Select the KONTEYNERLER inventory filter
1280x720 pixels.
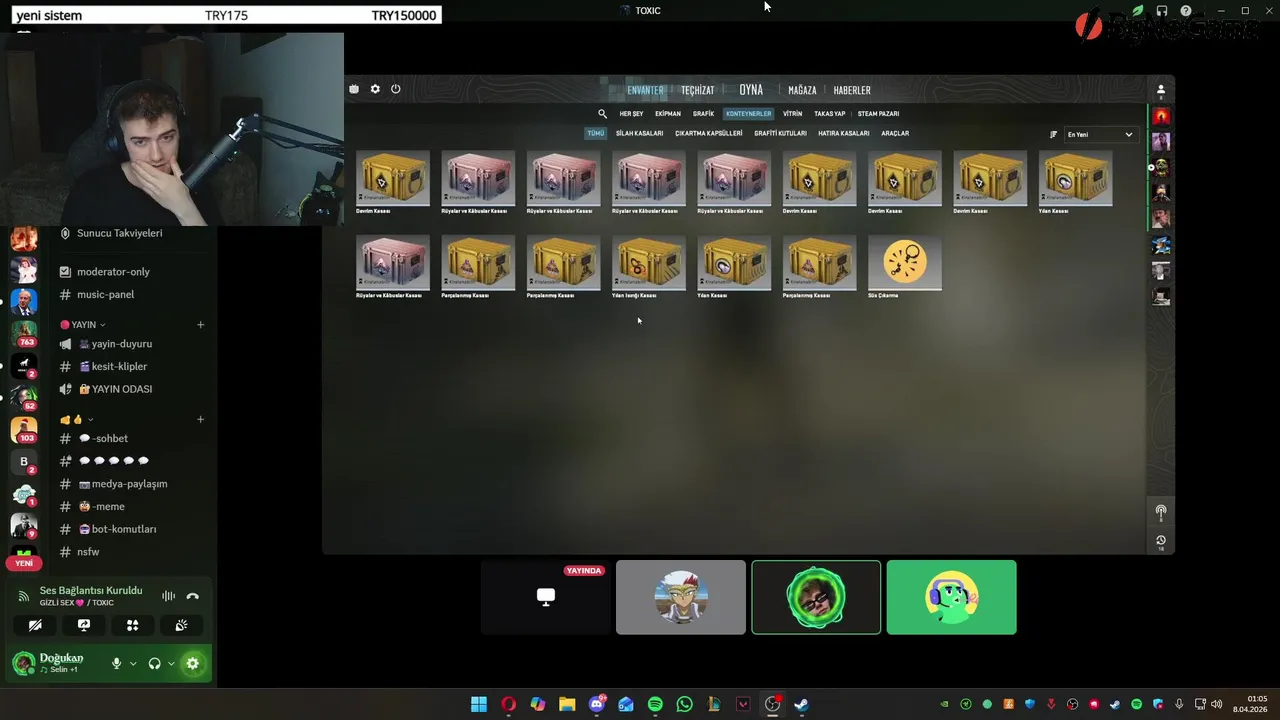[749, 114]
